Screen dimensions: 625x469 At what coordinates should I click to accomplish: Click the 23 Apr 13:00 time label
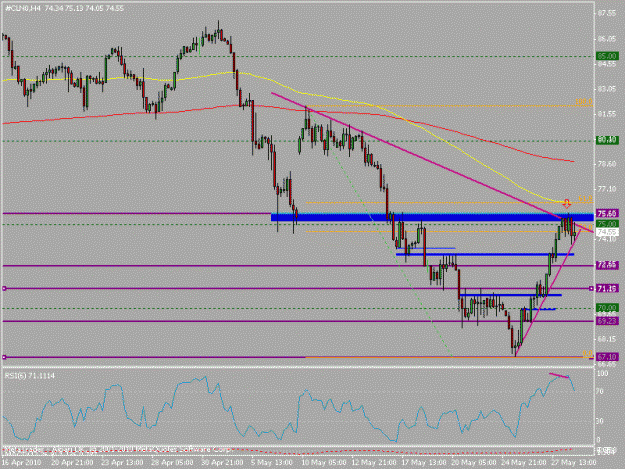(122, 463)
